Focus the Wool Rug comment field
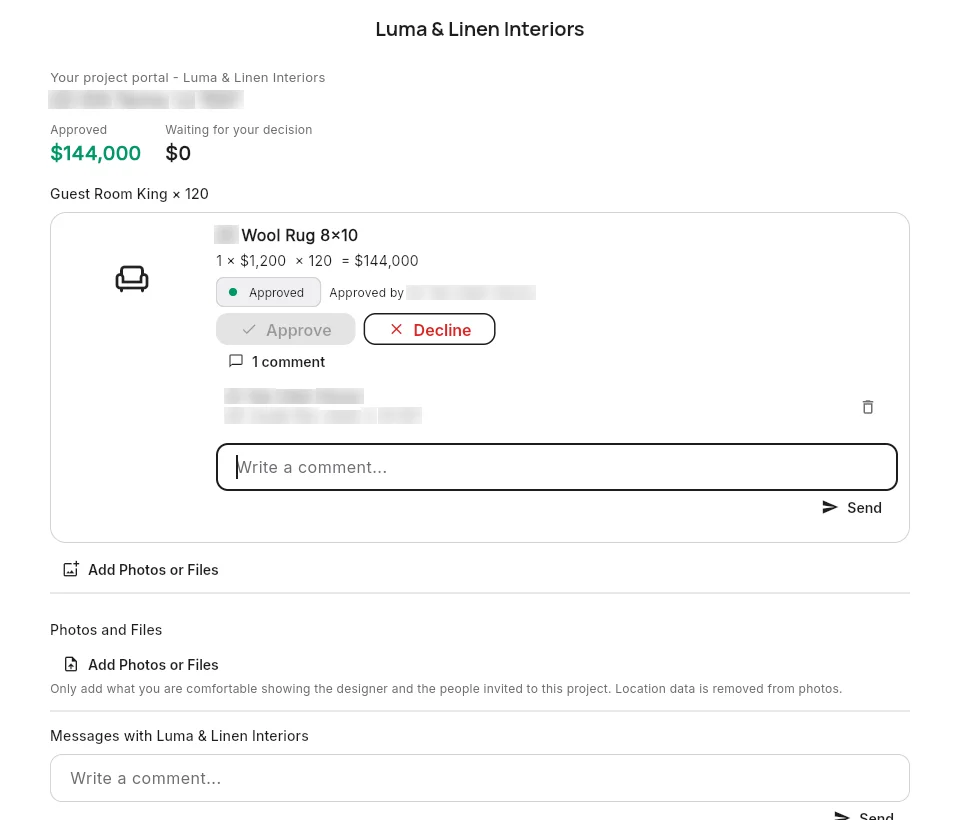960x820 pixels. pyautogui.click(x=557, y=467)
